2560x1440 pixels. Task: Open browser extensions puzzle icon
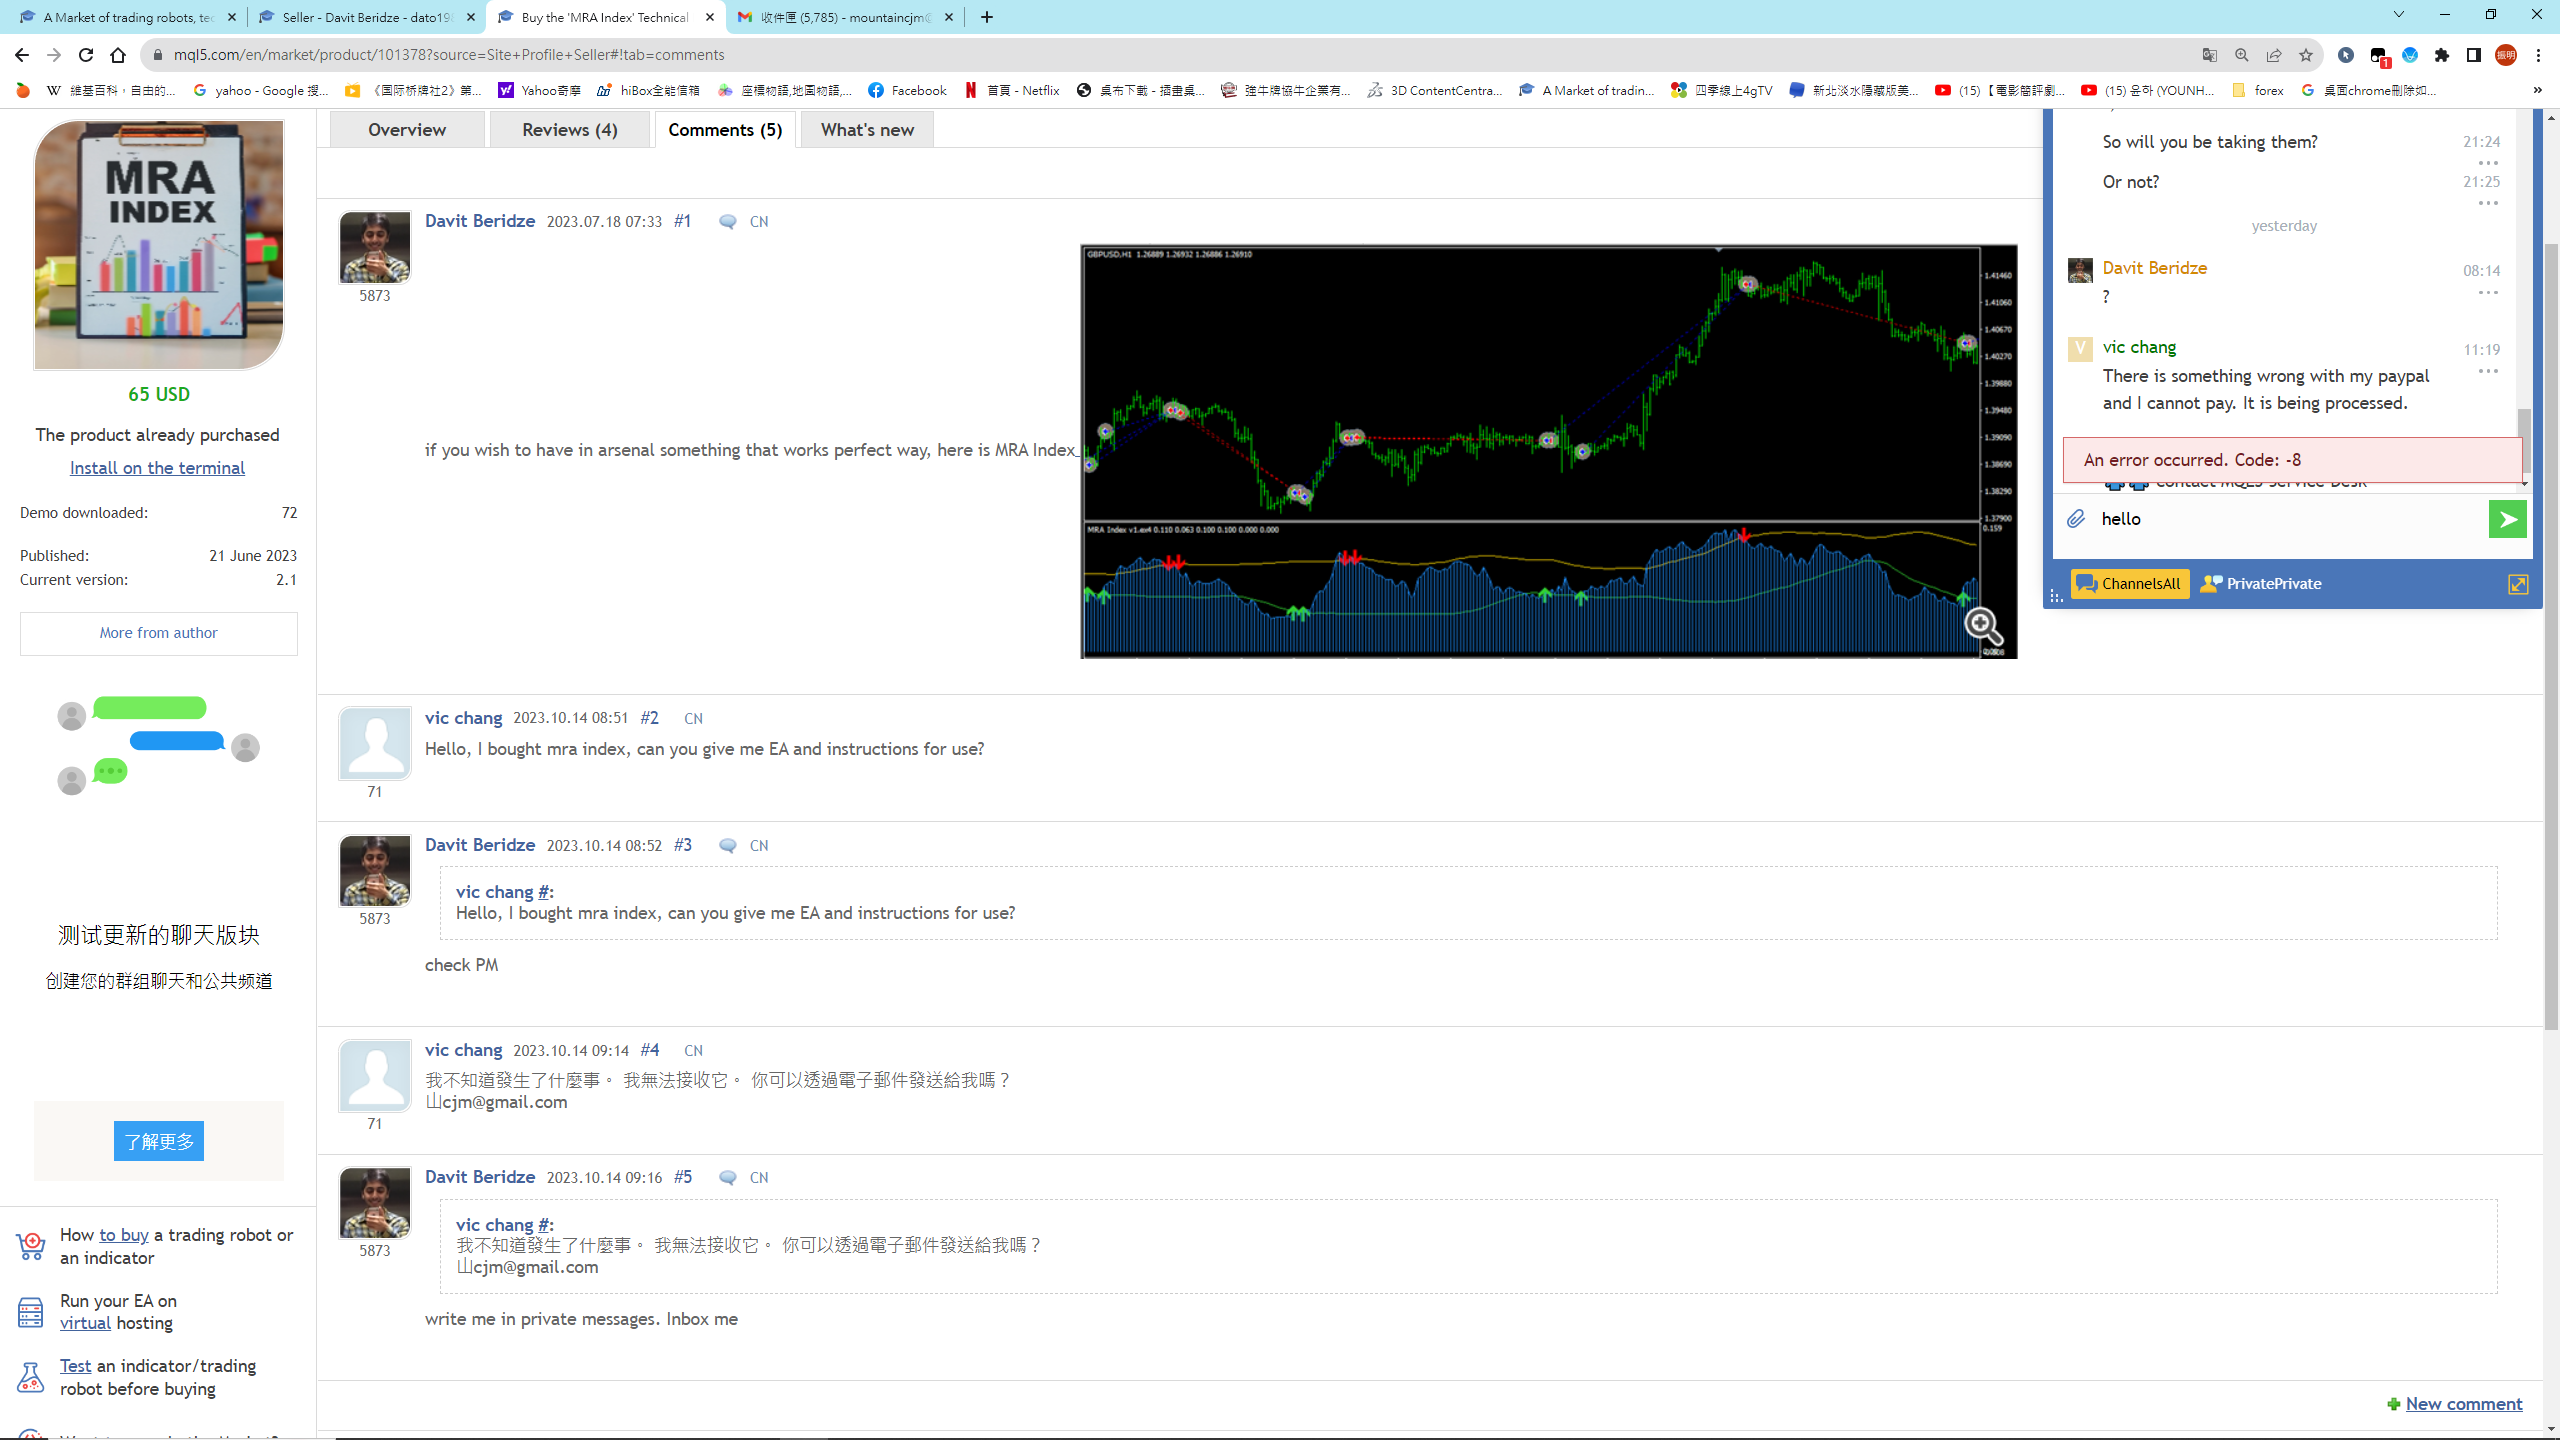[x=2442, y=55]
